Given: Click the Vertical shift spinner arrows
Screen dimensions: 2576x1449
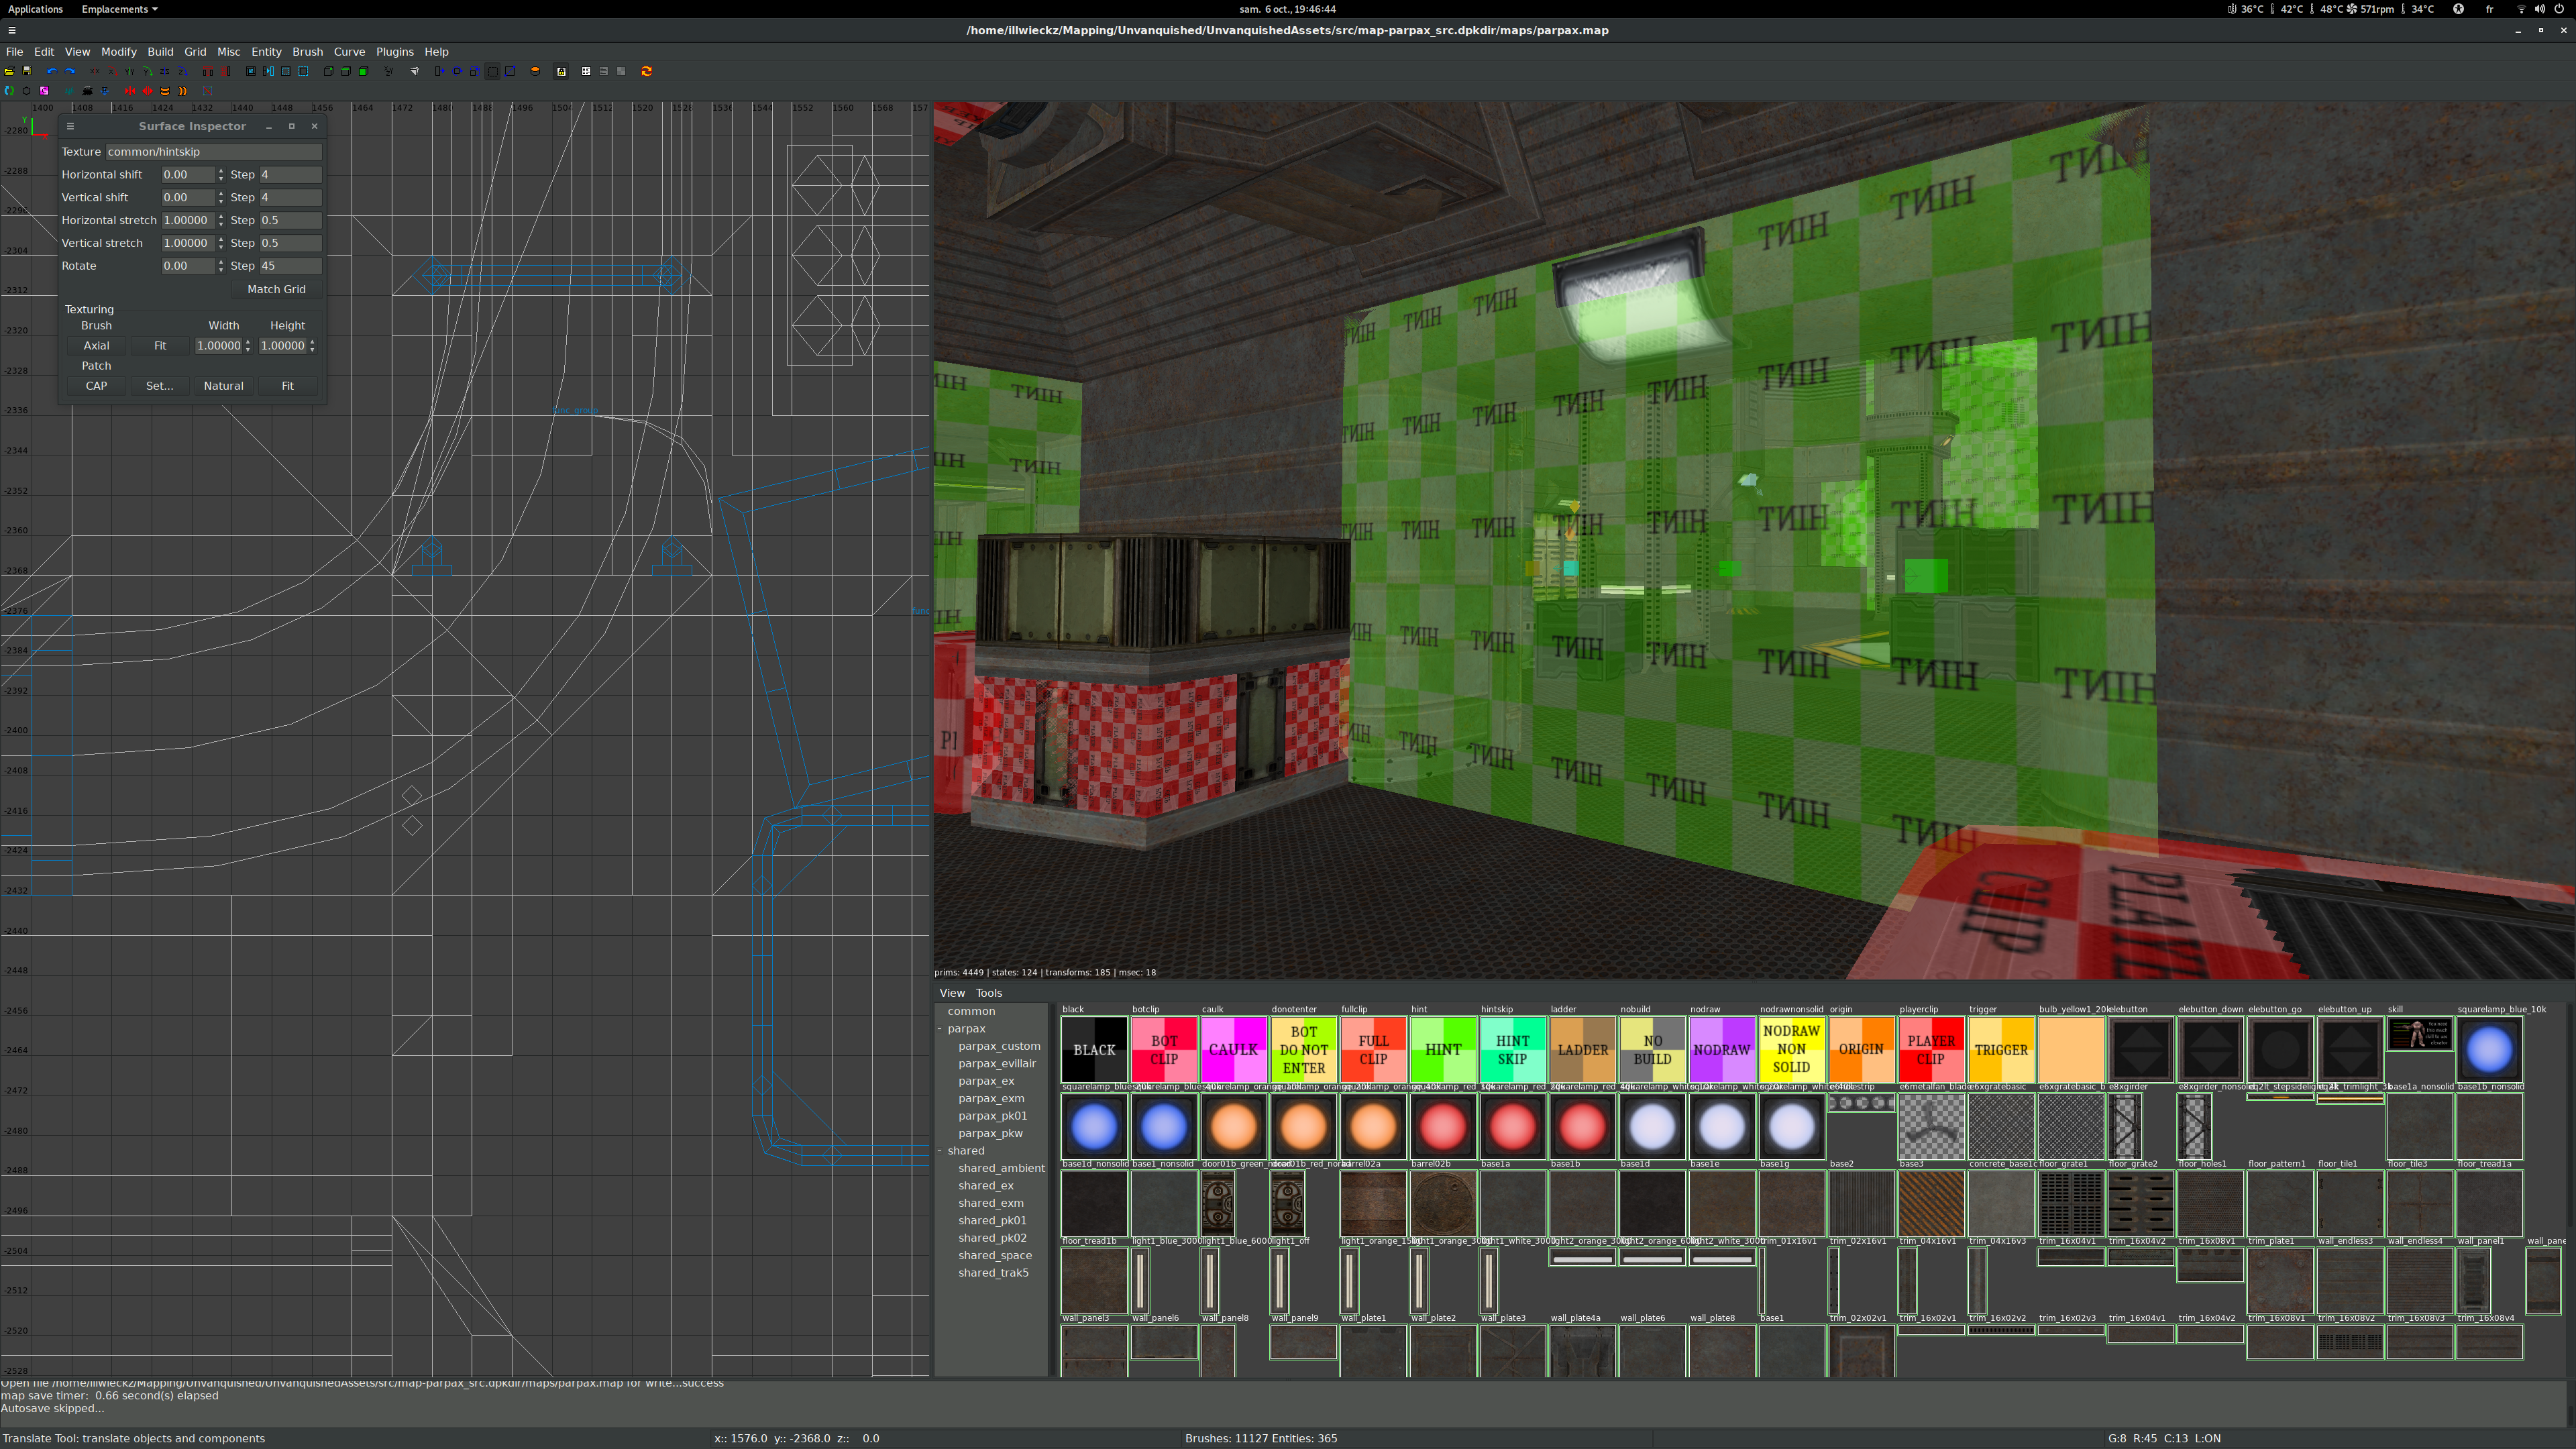Looking at the screenshot, I should pyautogui.click(x=221, y=197).
